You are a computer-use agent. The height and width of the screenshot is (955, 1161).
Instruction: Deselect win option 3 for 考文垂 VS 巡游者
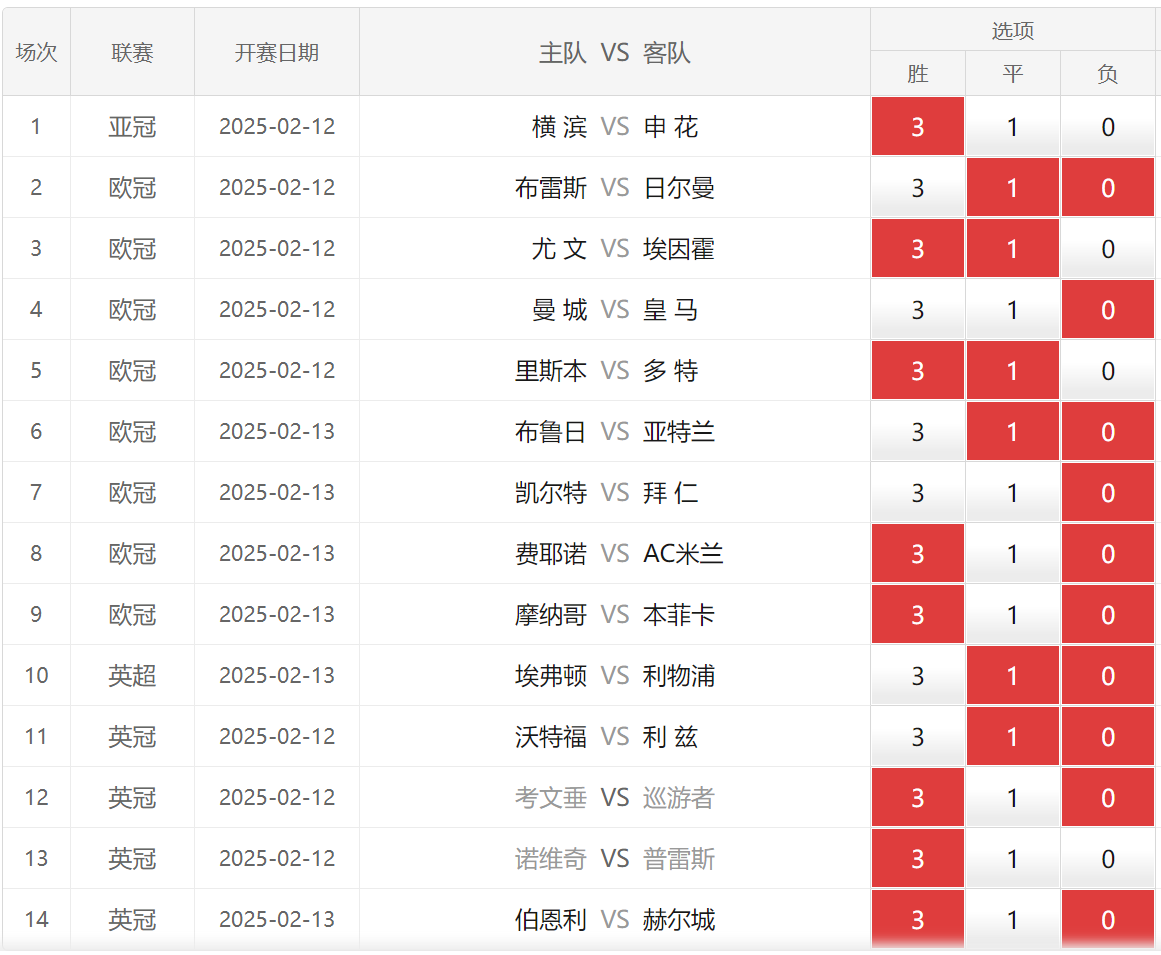(917, 797)
